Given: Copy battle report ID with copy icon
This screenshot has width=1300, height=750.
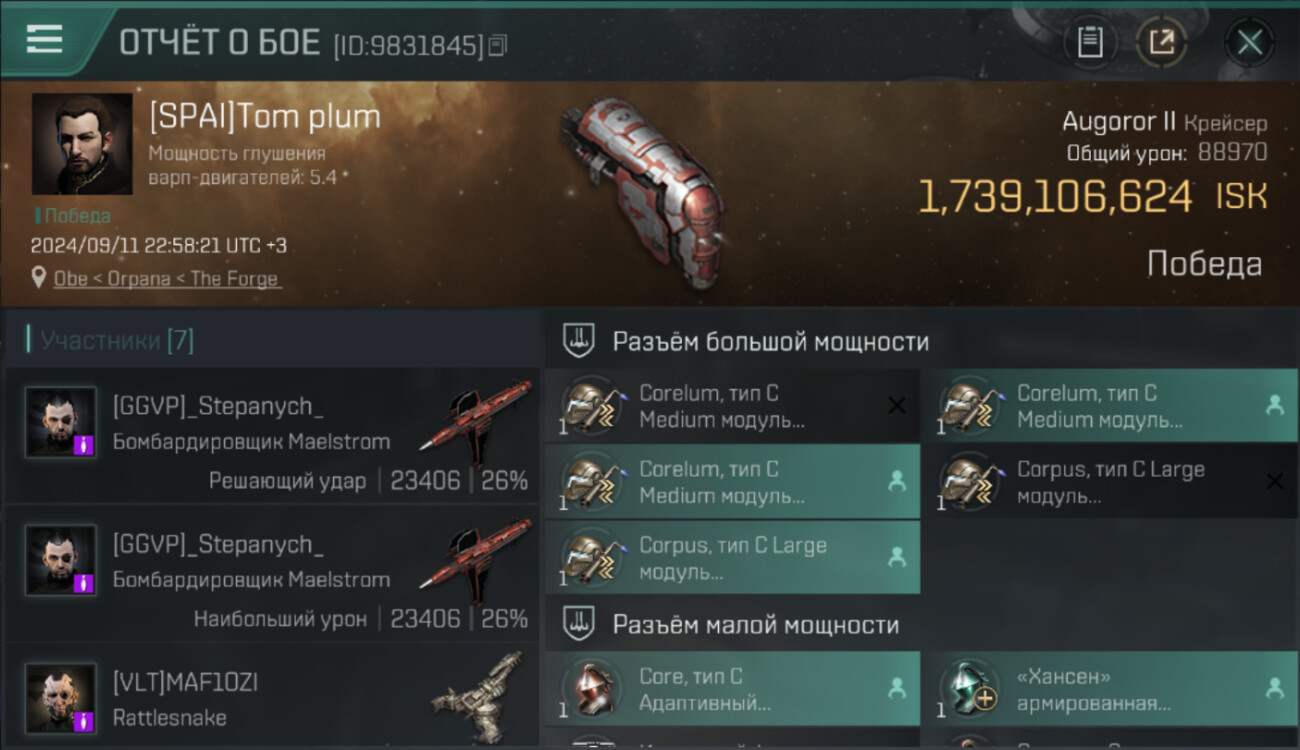Looking at the screenshot, I should [x=498, y=45].
